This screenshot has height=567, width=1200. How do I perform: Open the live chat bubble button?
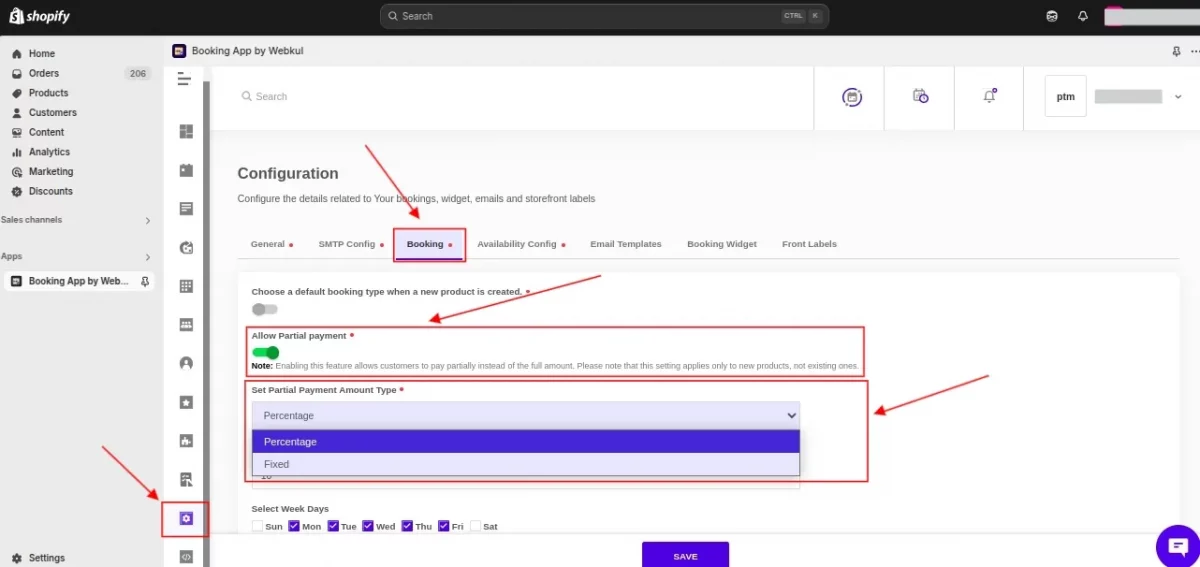point(1177,546)
